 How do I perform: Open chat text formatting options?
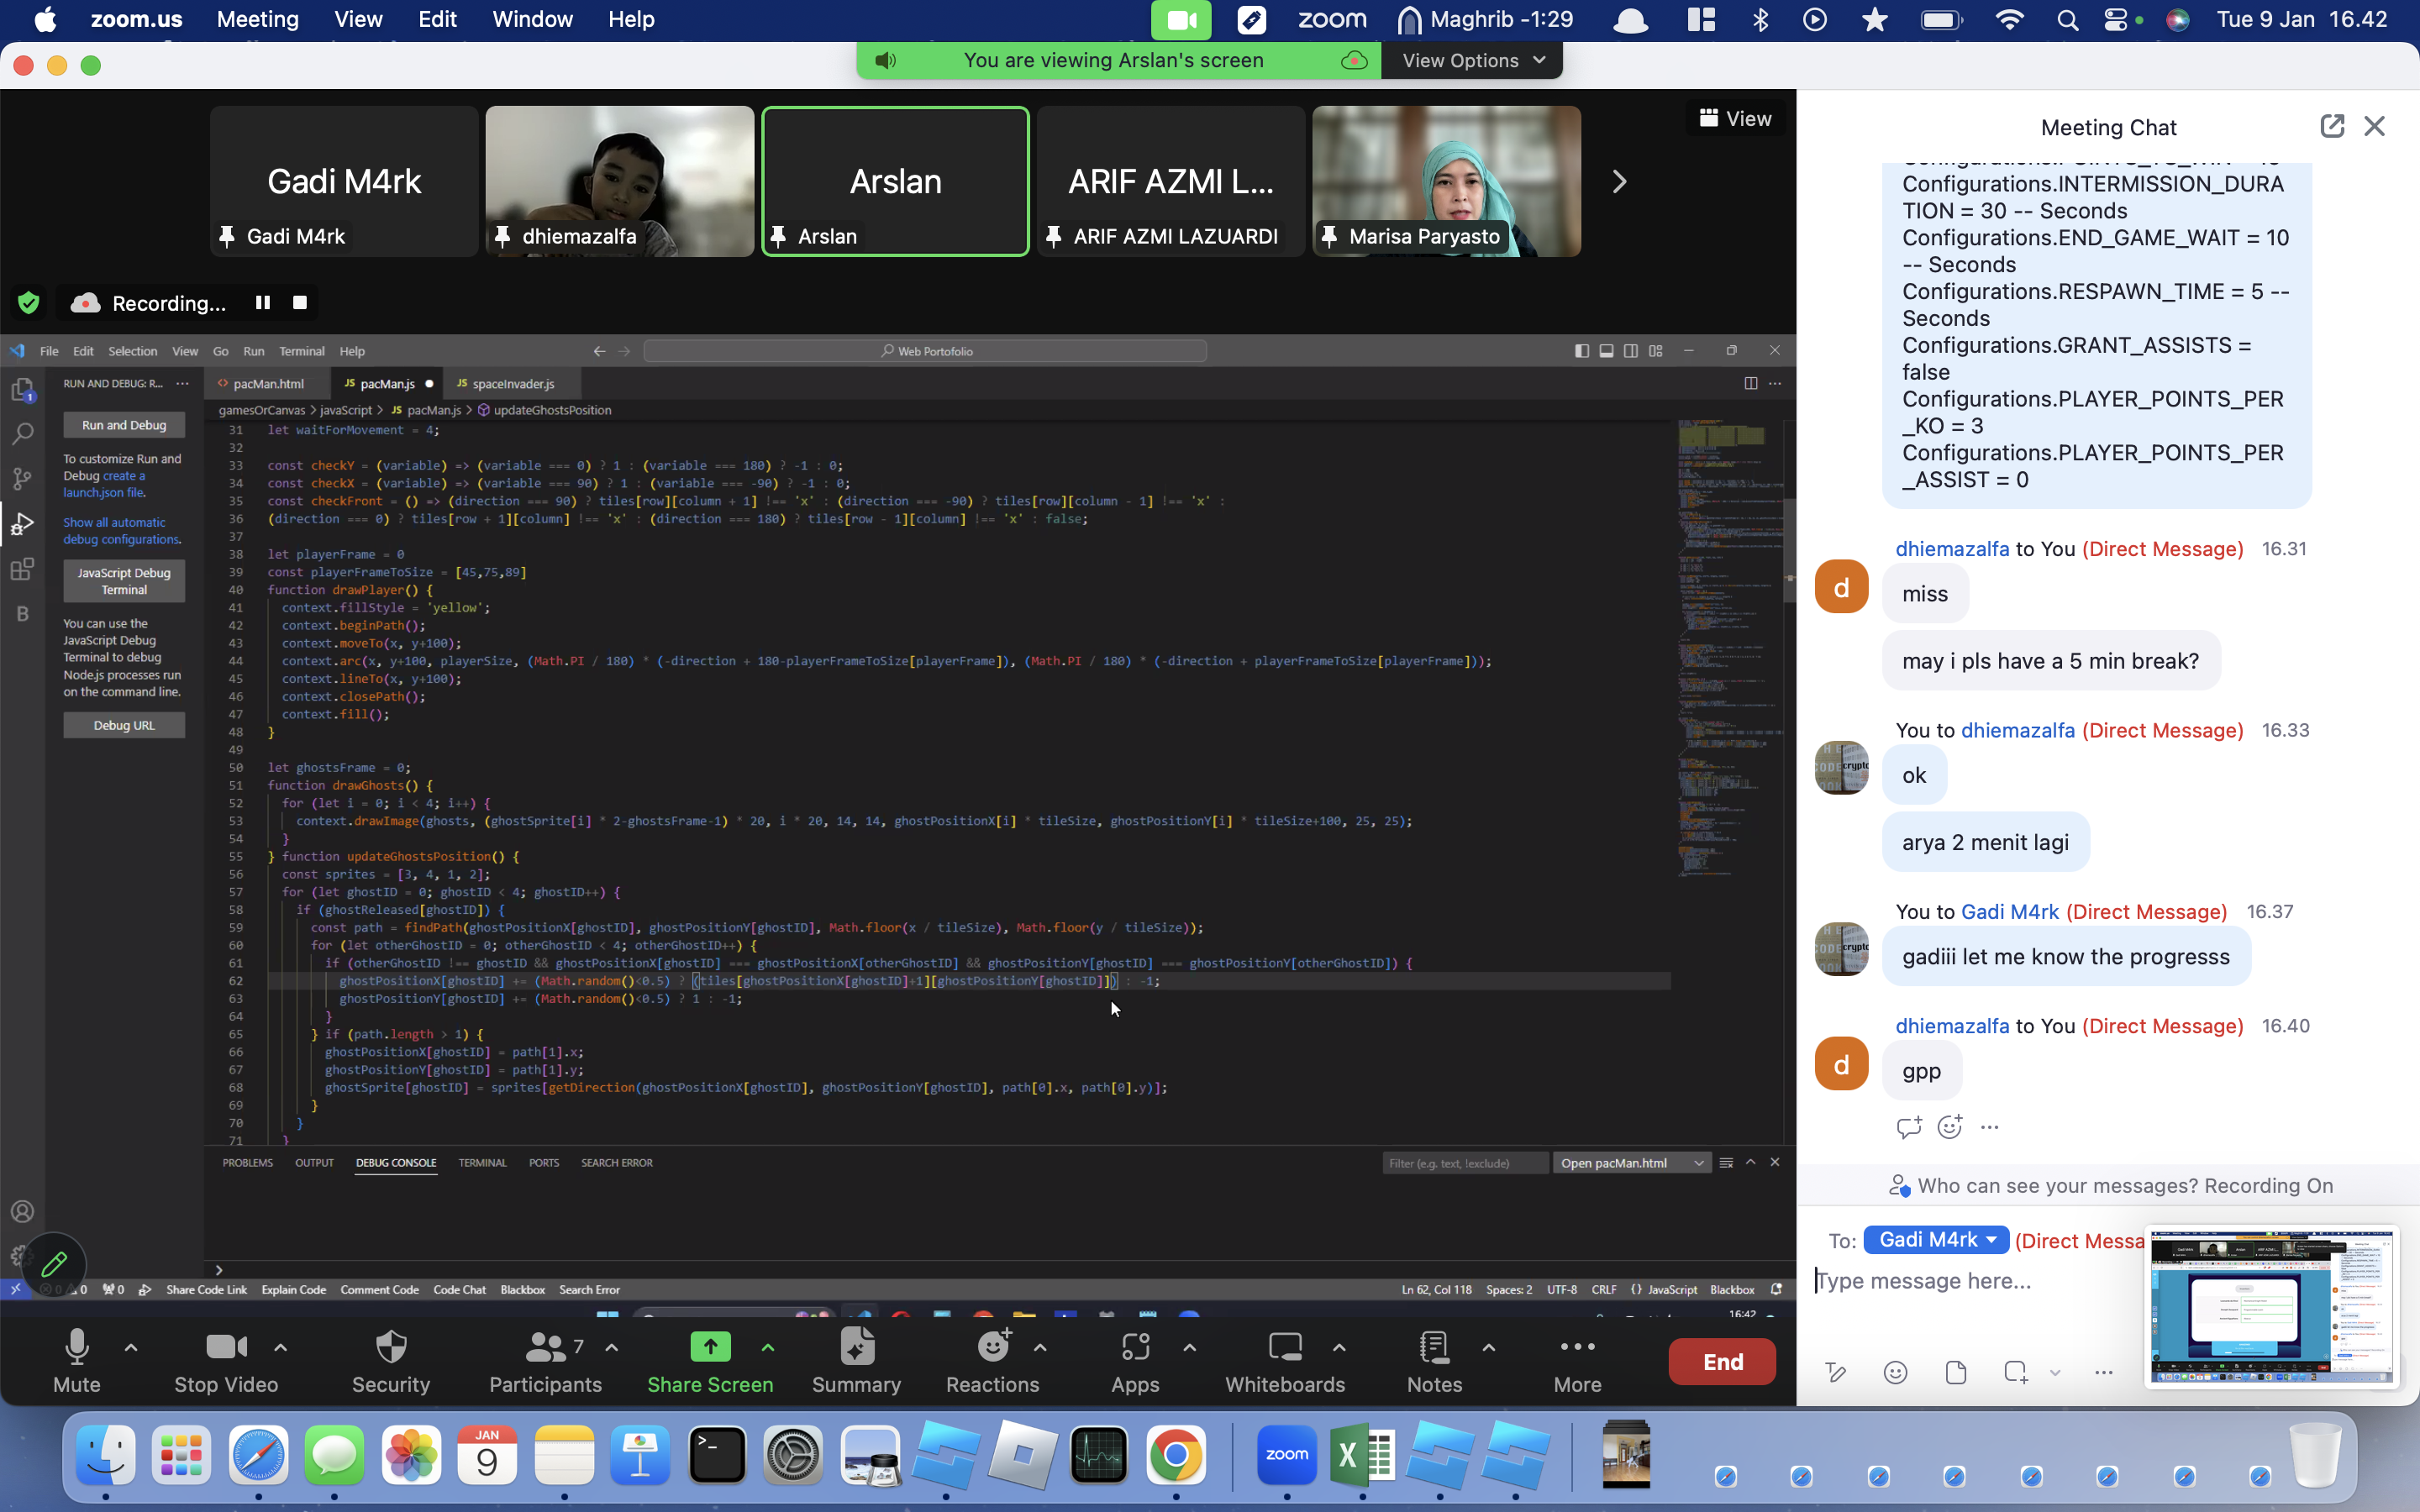click(x=1835, y=1372)
